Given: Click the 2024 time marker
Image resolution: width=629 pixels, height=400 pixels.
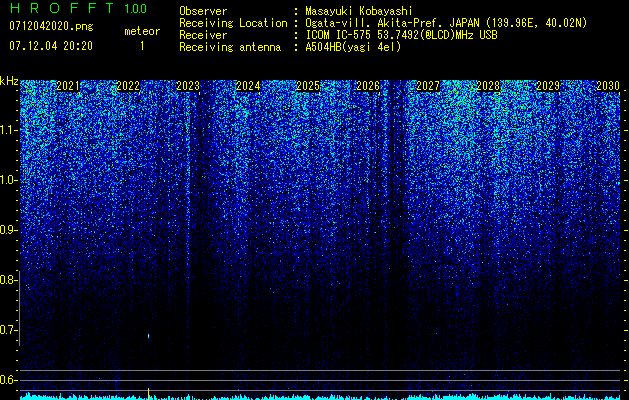Looking at the screenshot, I should pos(248,86).
